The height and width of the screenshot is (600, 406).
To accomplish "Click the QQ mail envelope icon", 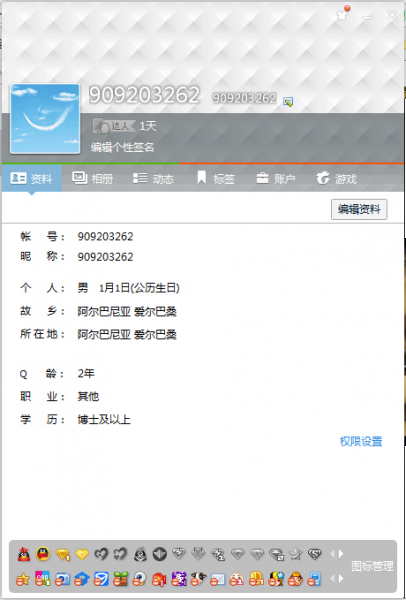I will (218, 579).
